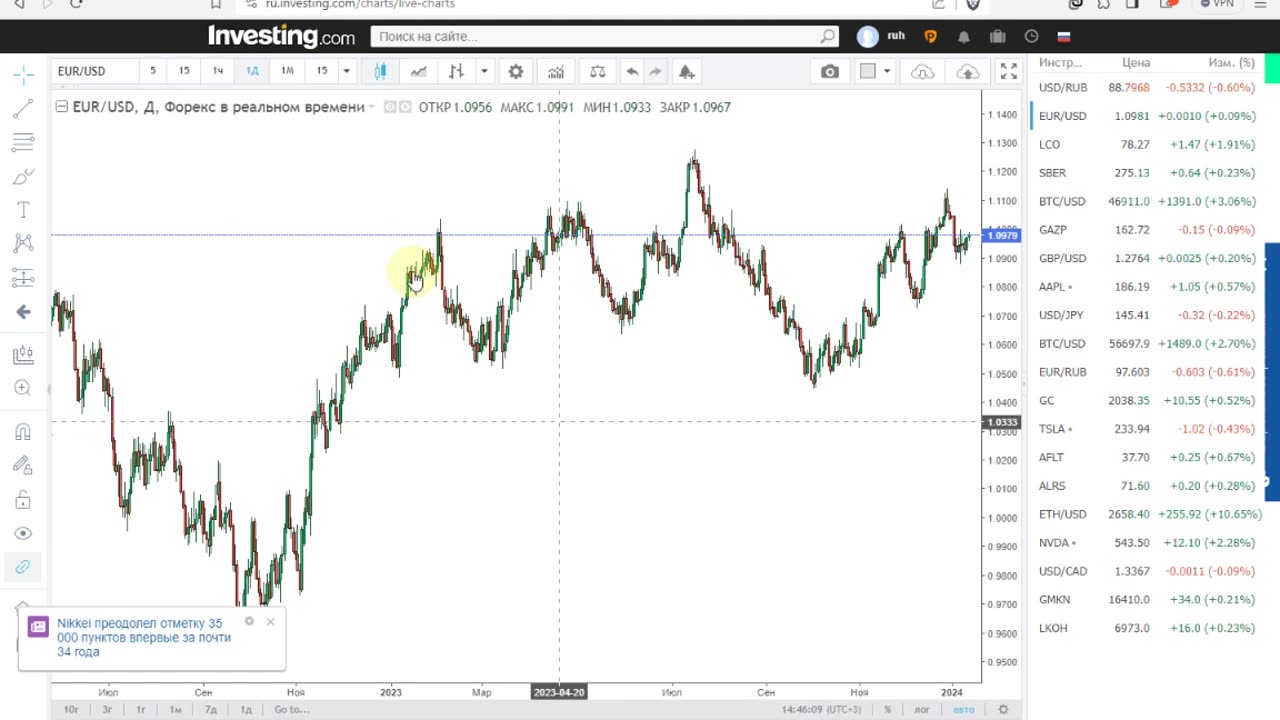Viewport: 1280px width, 720px height.
Task: Select the zoom-in magnifier tool
Action: tap(23, 388)
